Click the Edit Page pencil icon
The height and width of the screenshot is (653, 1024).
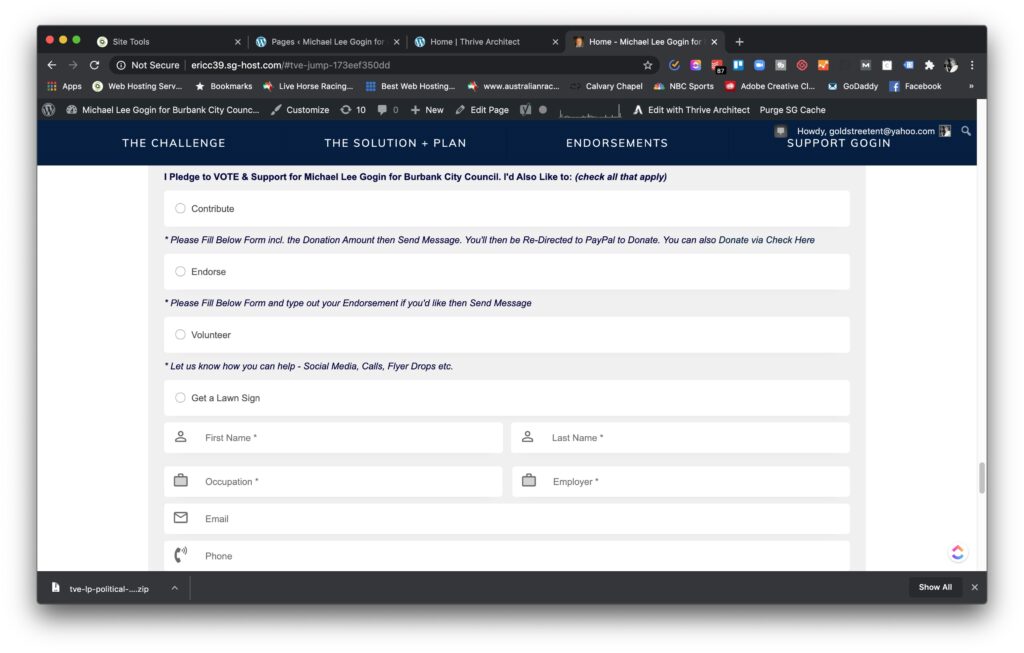coord(459,109)
